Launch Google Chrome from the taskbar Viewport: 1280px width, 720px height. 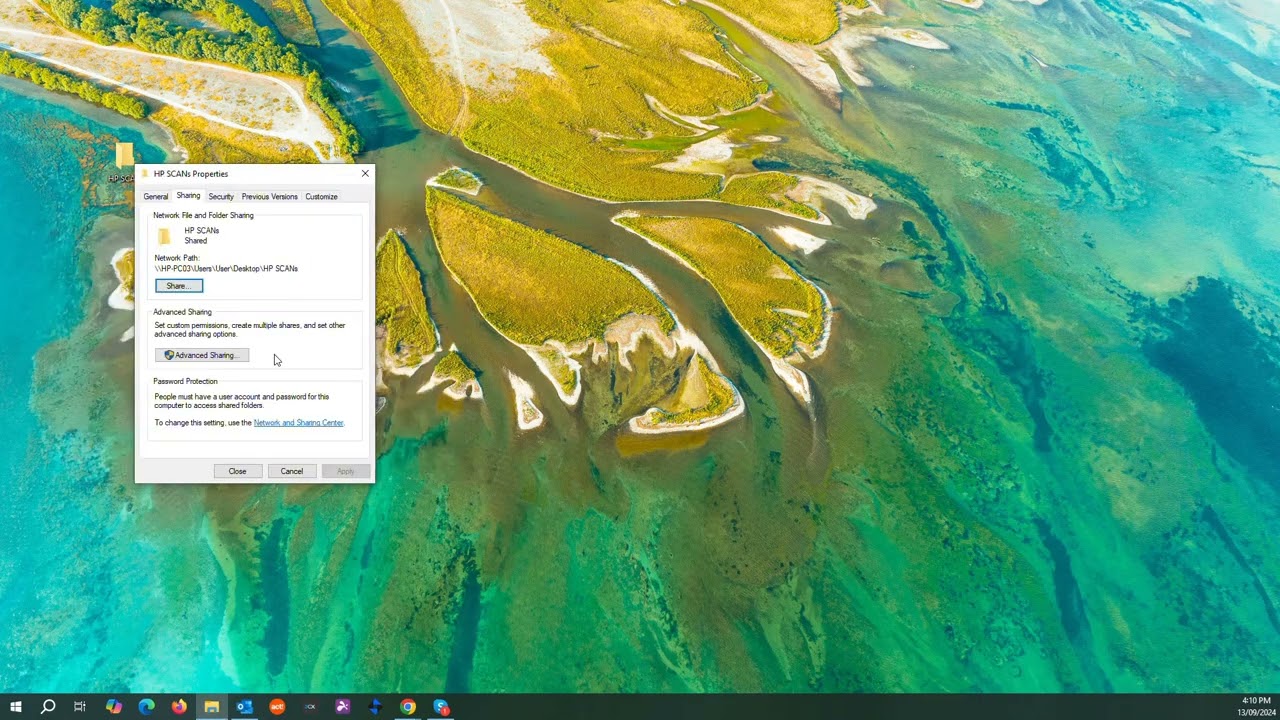click(408, 707)
